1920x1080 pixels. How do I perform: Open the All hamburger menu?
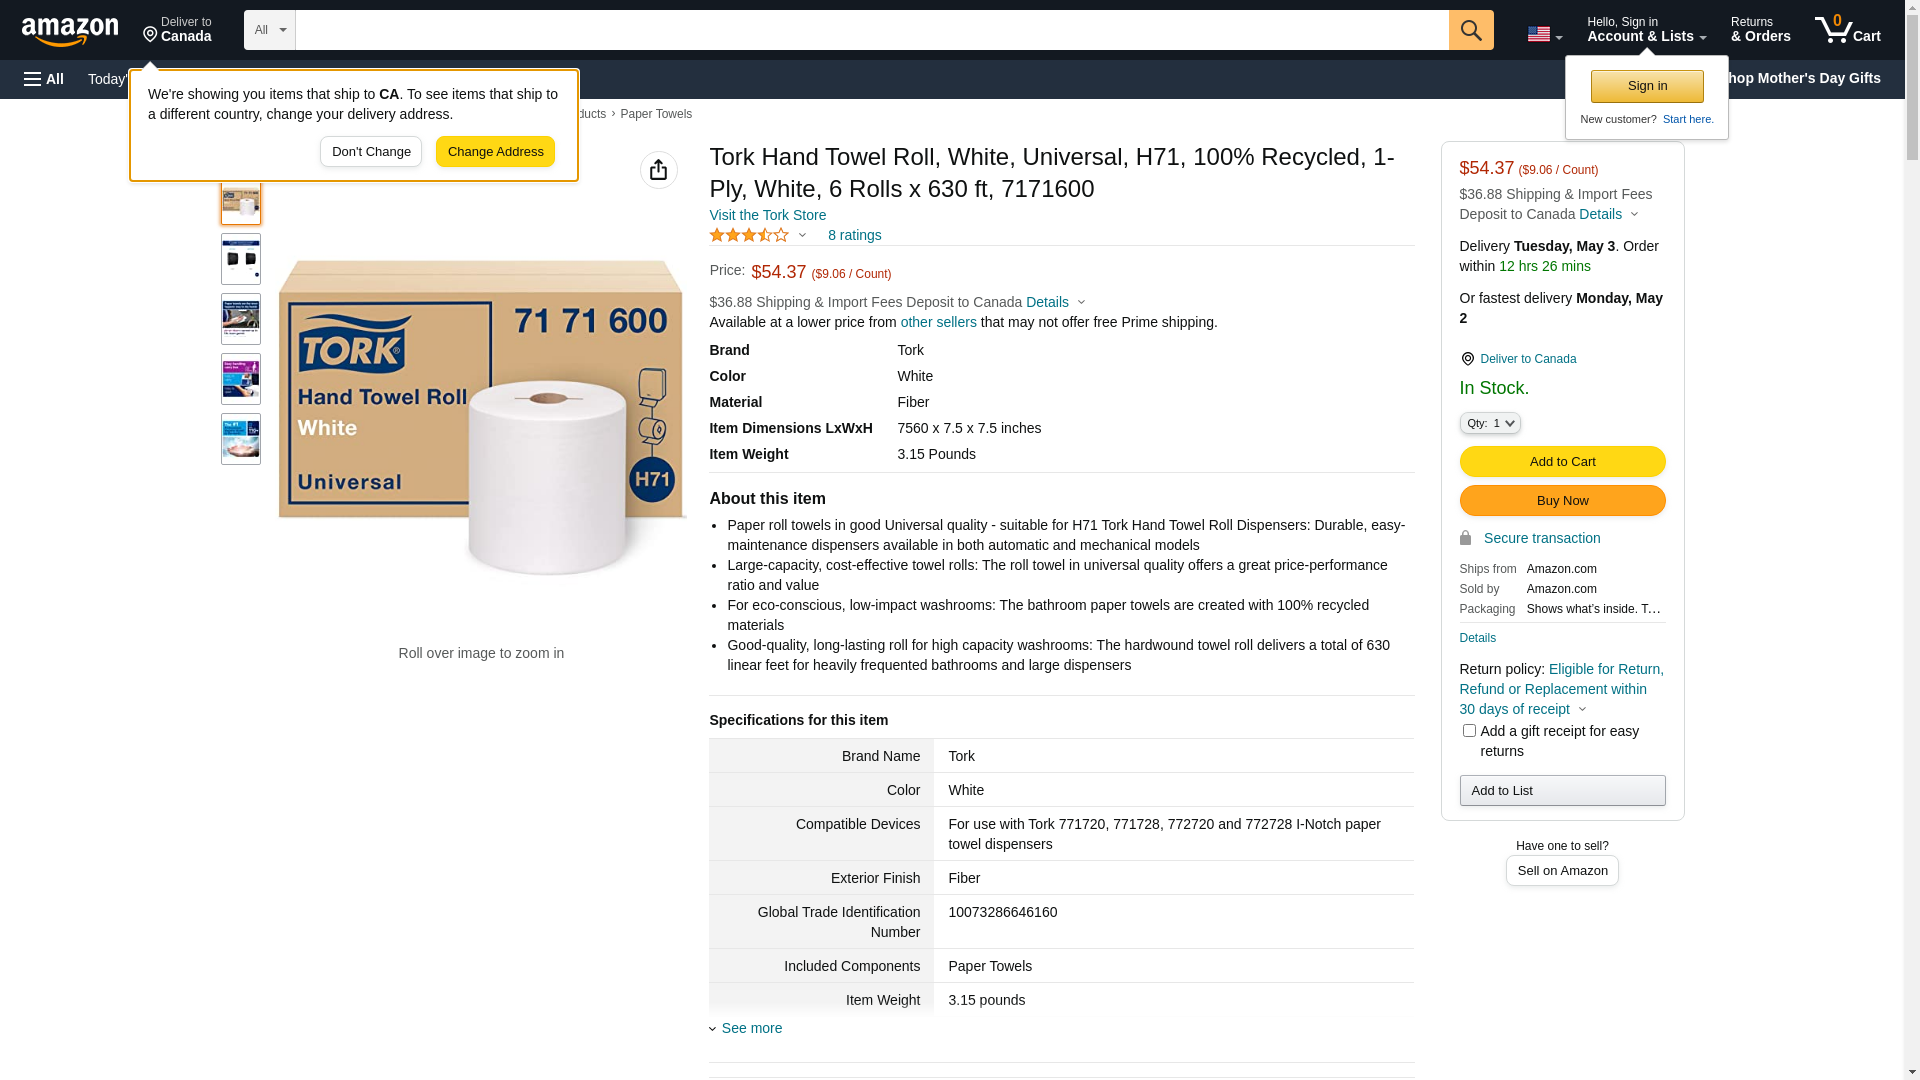[x=44, y=79]
